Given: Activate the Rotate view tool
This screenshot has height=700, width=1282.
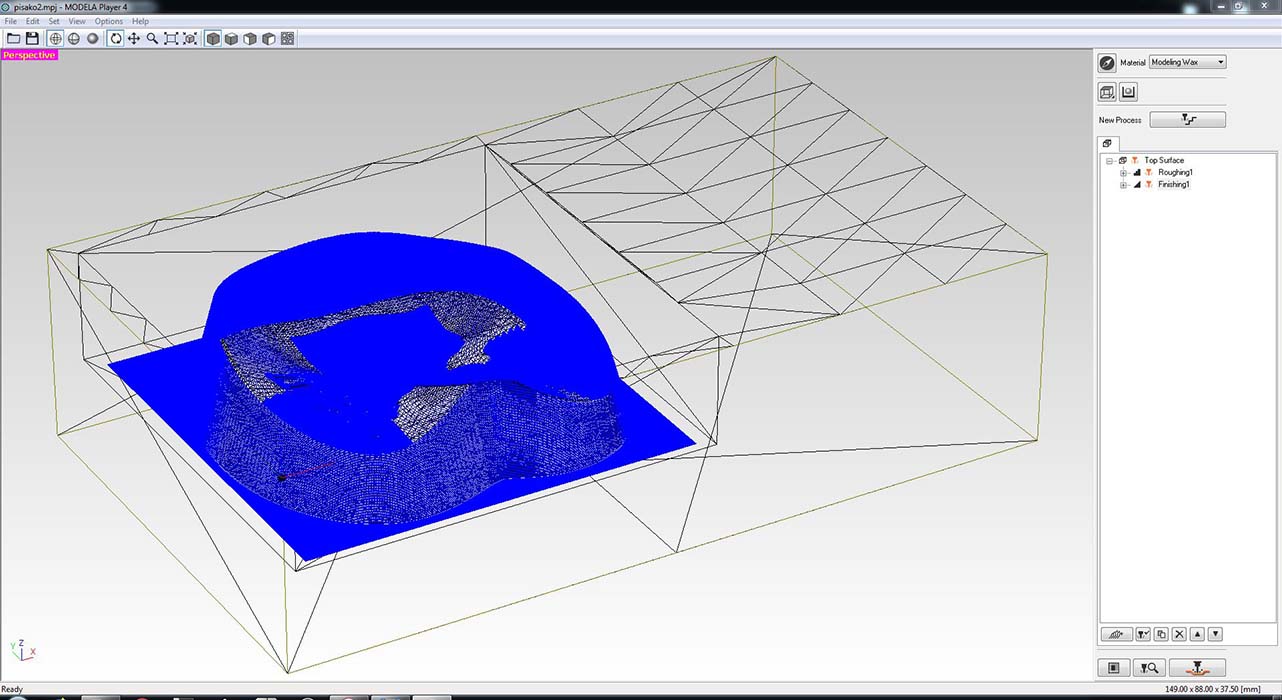Looking at the screenshot, I should pos(115,38).
